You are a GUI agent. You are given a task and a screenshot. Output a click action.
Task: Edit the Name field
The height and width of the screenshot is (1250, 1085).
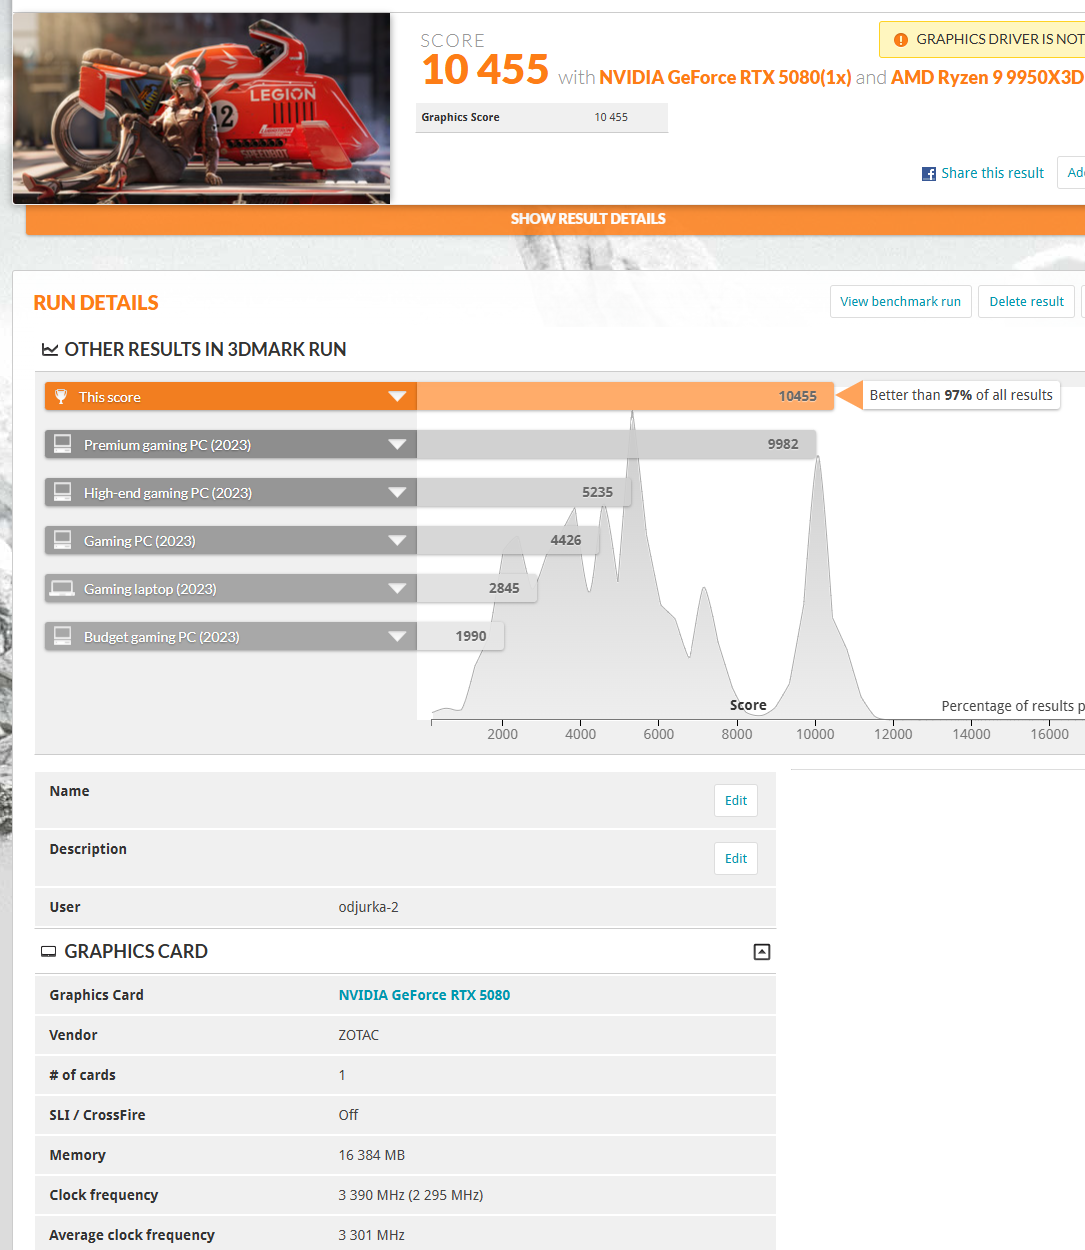point(736,800)
